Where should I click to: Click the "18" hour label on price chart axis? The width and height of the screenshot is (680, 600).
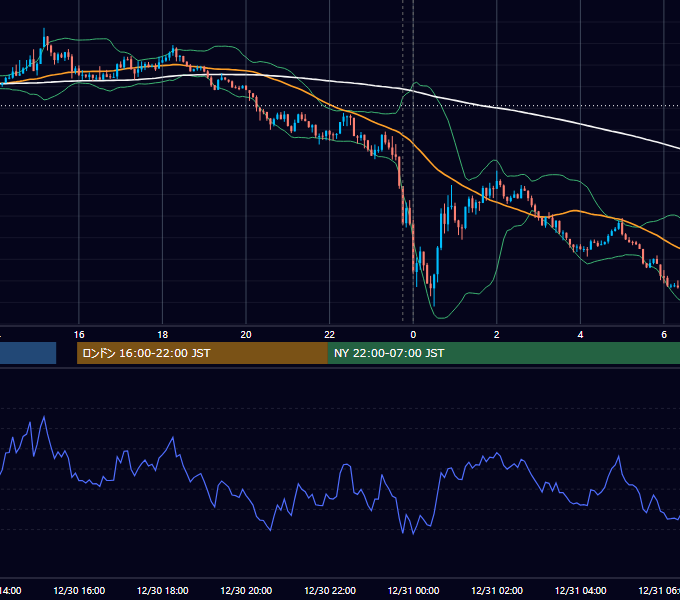coord(163,334)
